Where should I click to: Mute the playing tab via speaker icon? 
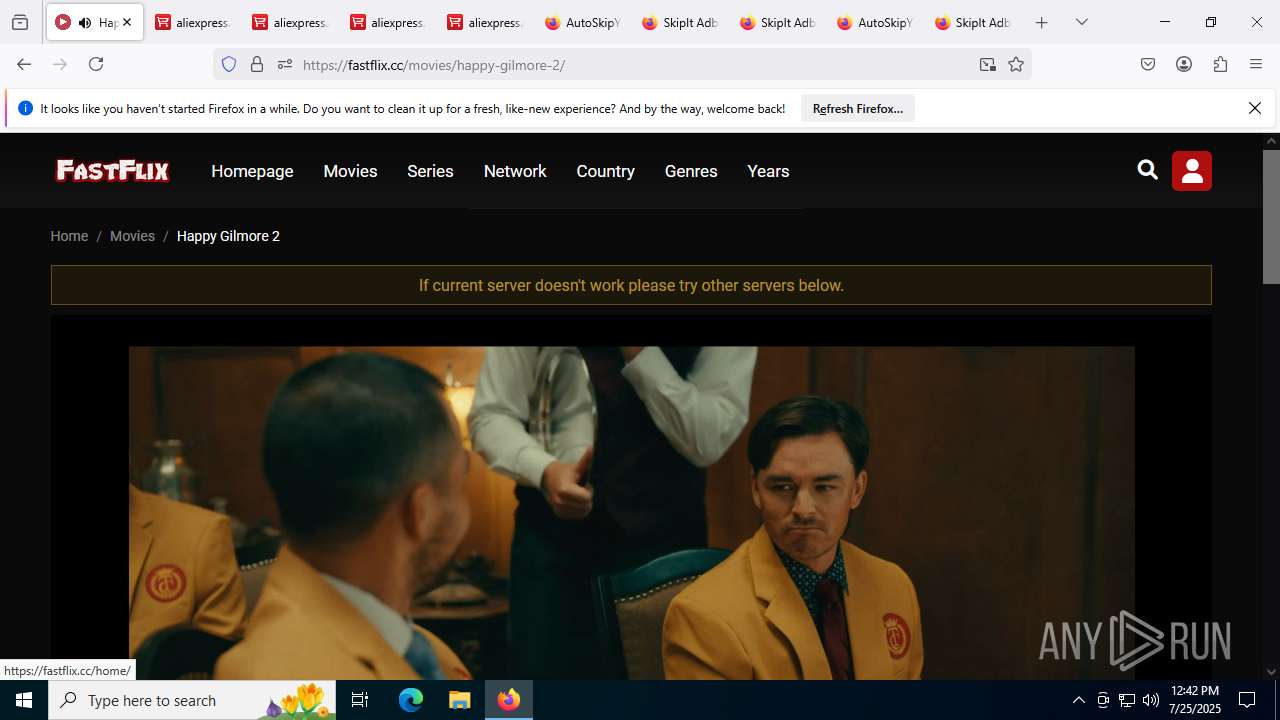tap(85, 22)
